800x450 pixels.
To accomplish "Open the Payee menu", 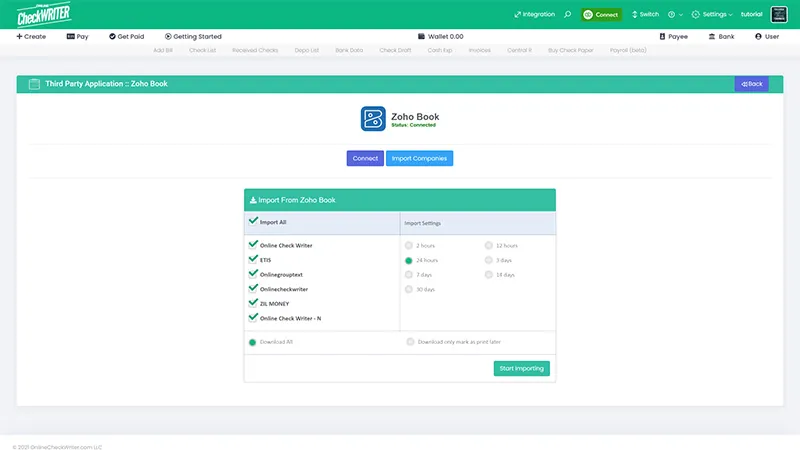I will (x=673, y=36).
